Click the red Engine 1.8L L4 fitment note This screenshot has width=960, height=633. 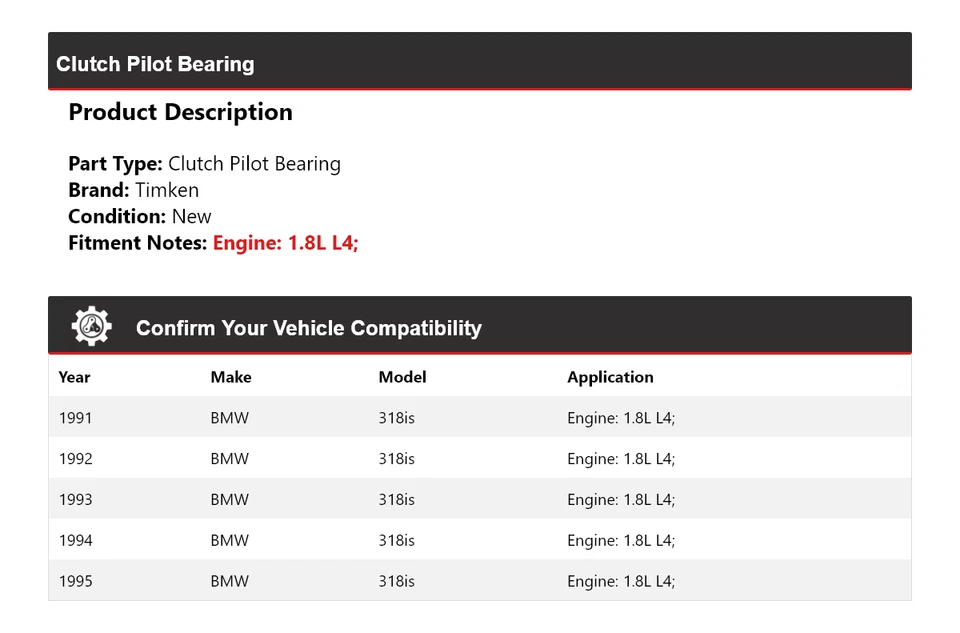(x=285, y=243)
